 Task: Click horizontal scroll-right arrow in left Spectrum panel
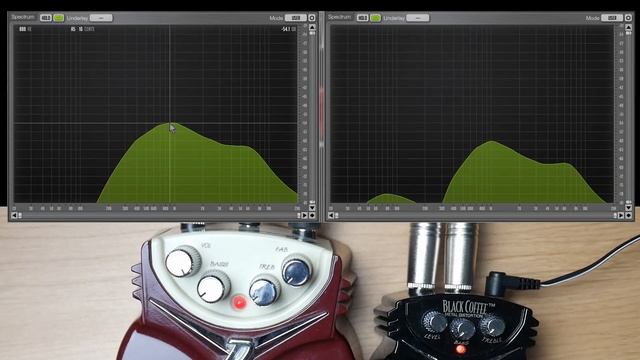click(304, 215)
